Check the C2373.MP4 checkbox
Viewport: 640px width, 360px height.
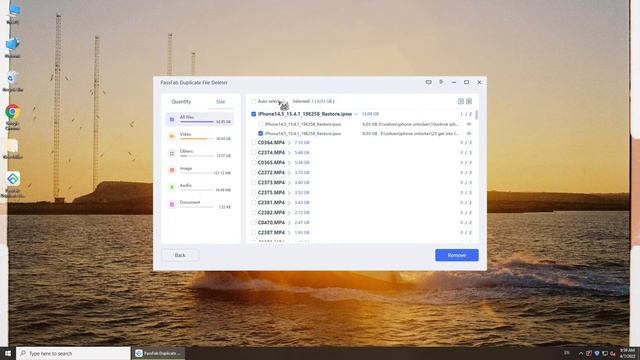[x=253, y=182]
